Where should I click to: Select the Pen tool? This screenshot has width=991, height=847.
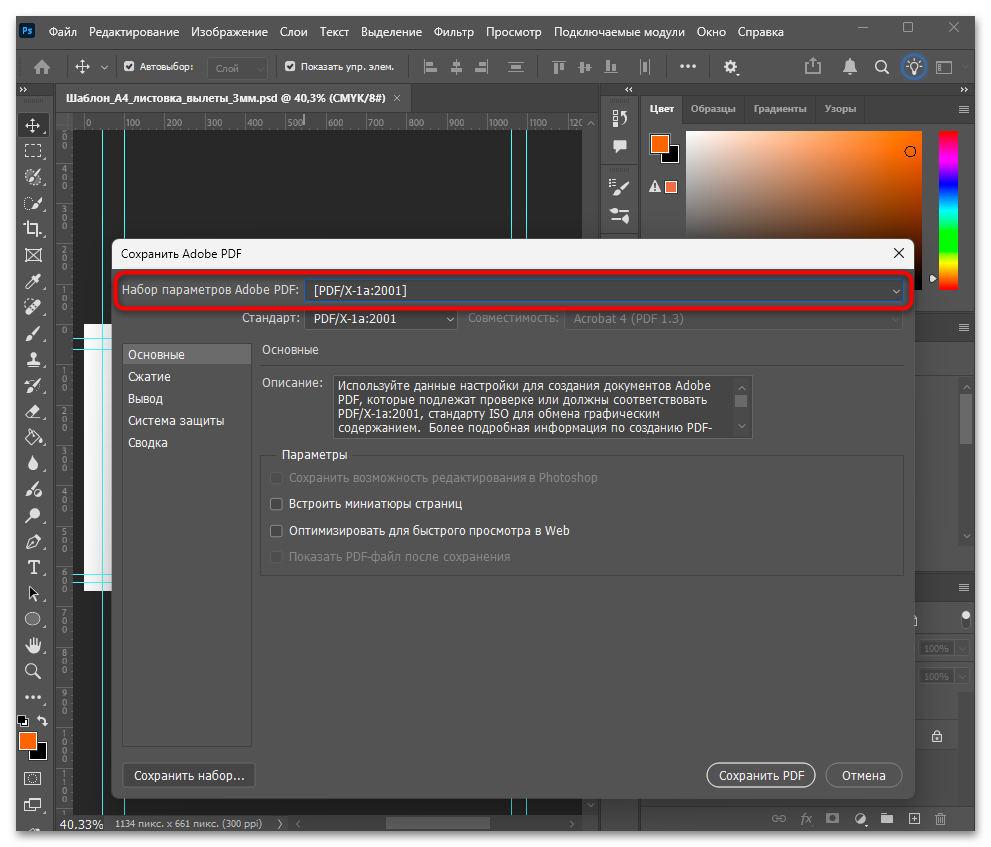[33, 542]
